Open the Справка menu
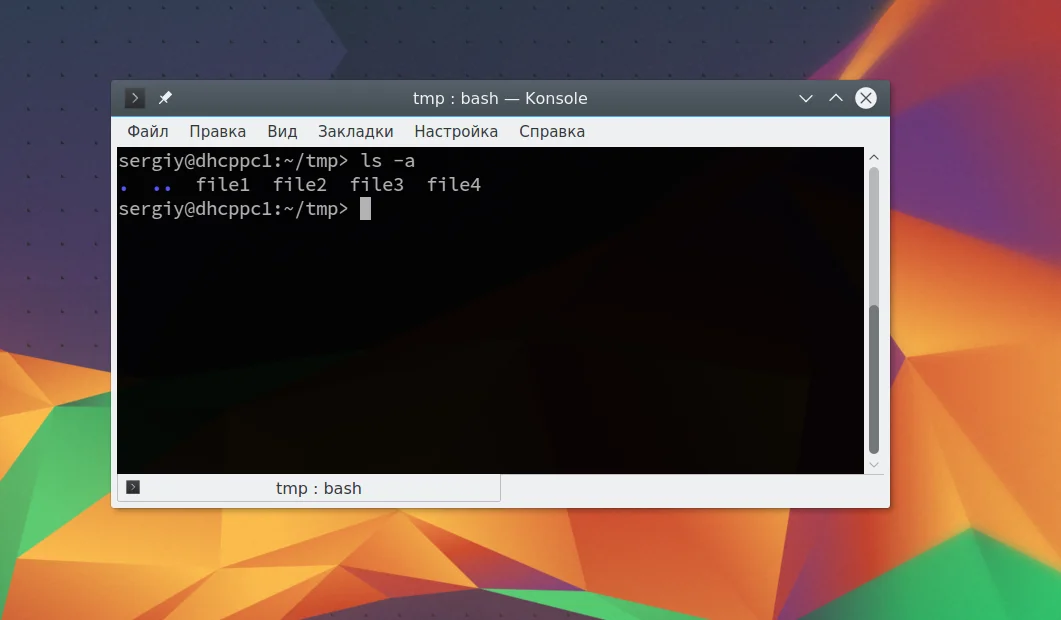This screenshot has width=1061, height=620. click(552, 131)
